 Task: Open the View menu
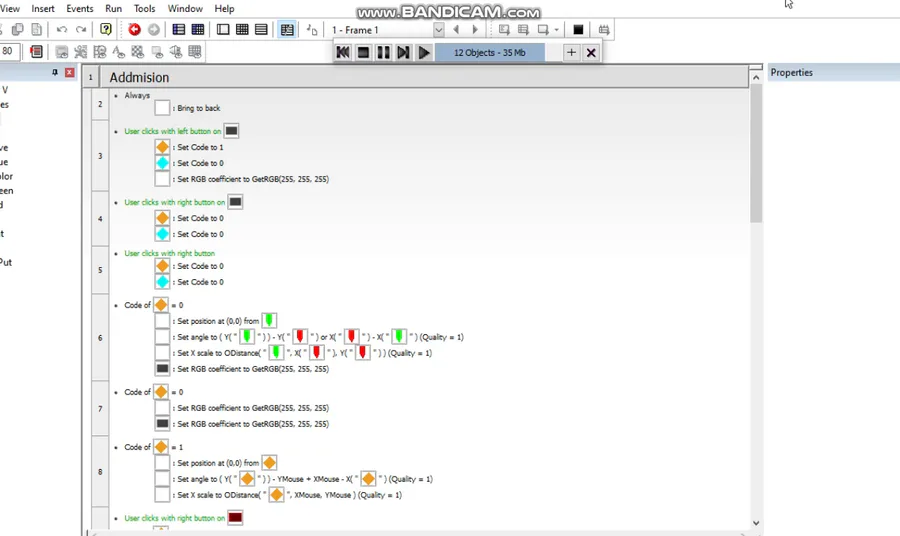[10, 9]
